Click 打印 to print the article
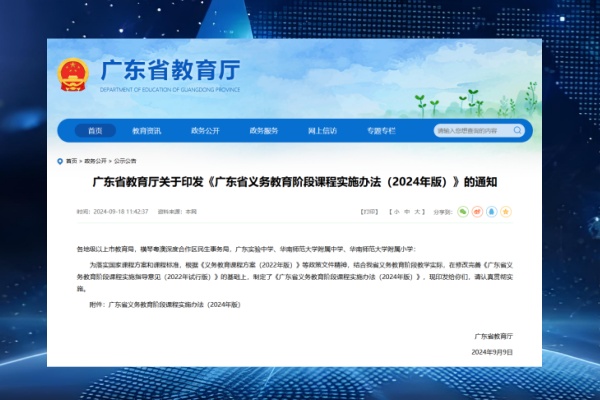Viewport: 600px width, 400px height. [x=370, y=212]
